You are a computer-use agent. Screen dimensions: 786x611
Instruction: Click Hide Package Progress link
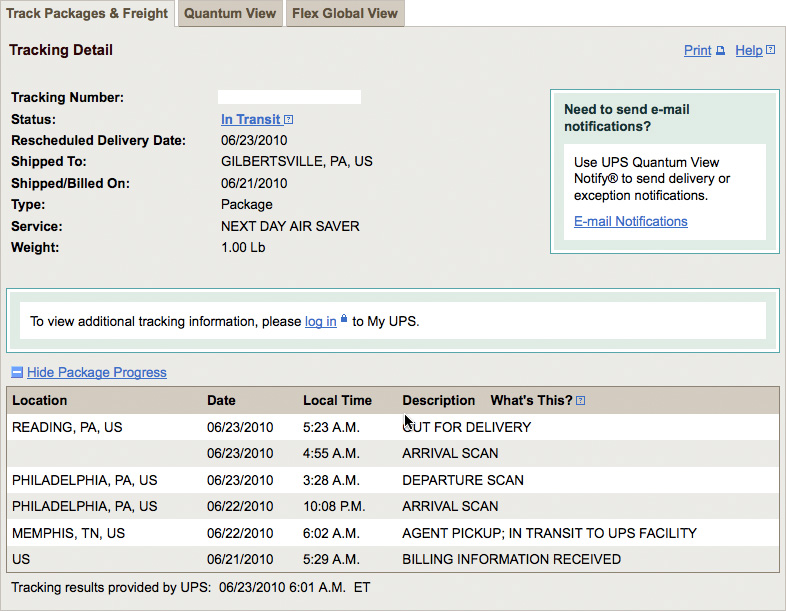97,372
